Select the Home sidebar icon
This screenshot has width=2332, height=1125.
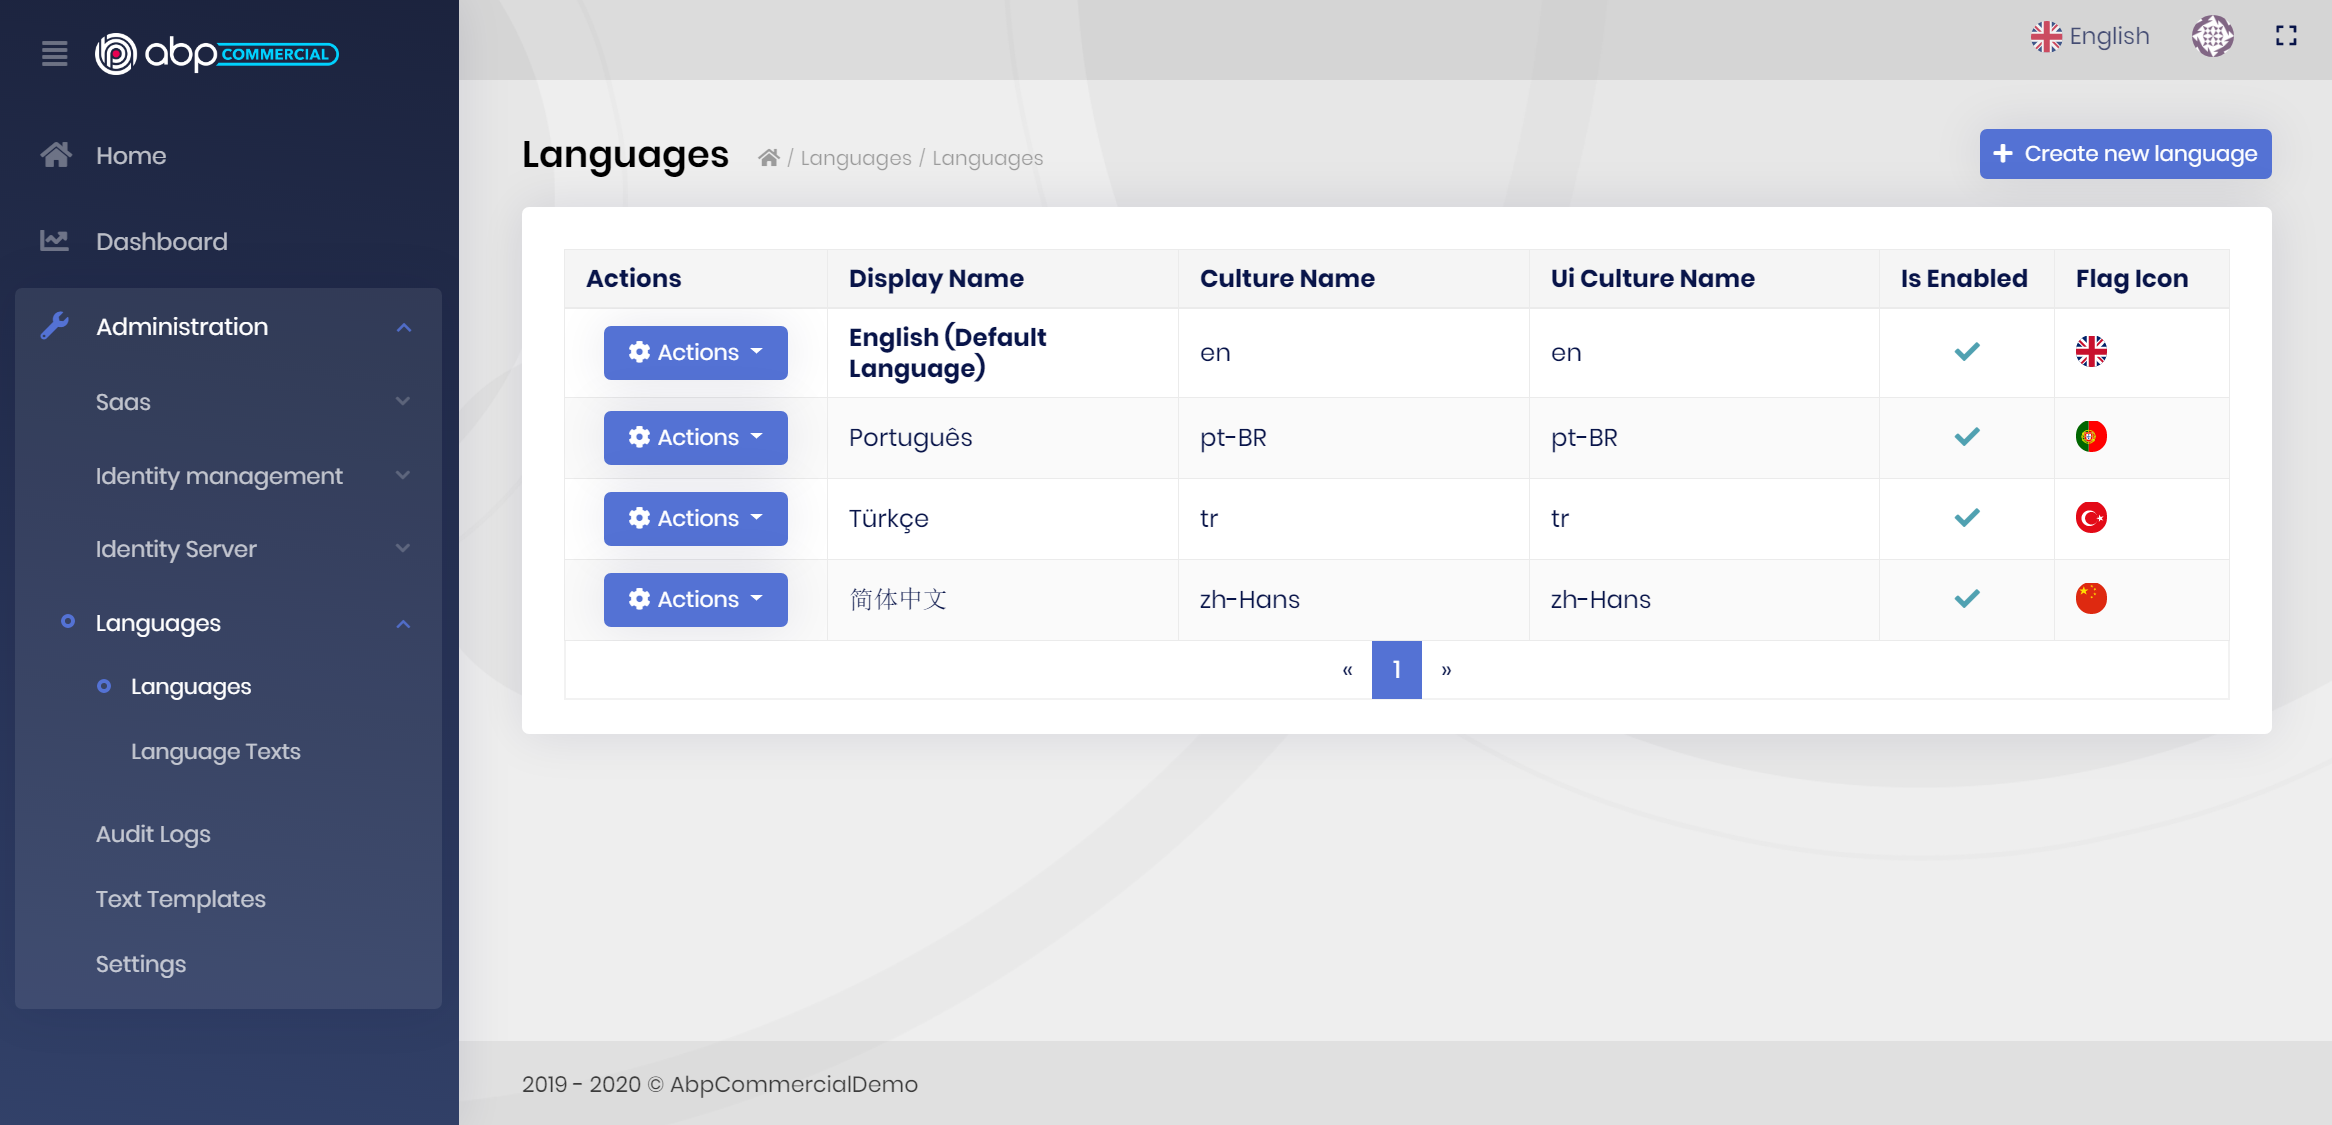tap(56, 154)
